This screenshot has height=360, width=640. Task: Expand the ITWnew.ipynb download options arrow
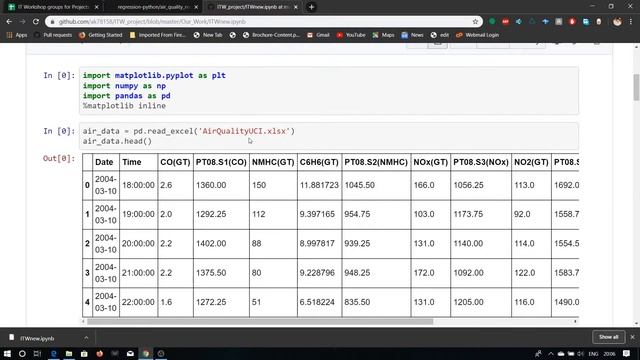(86, 338)
